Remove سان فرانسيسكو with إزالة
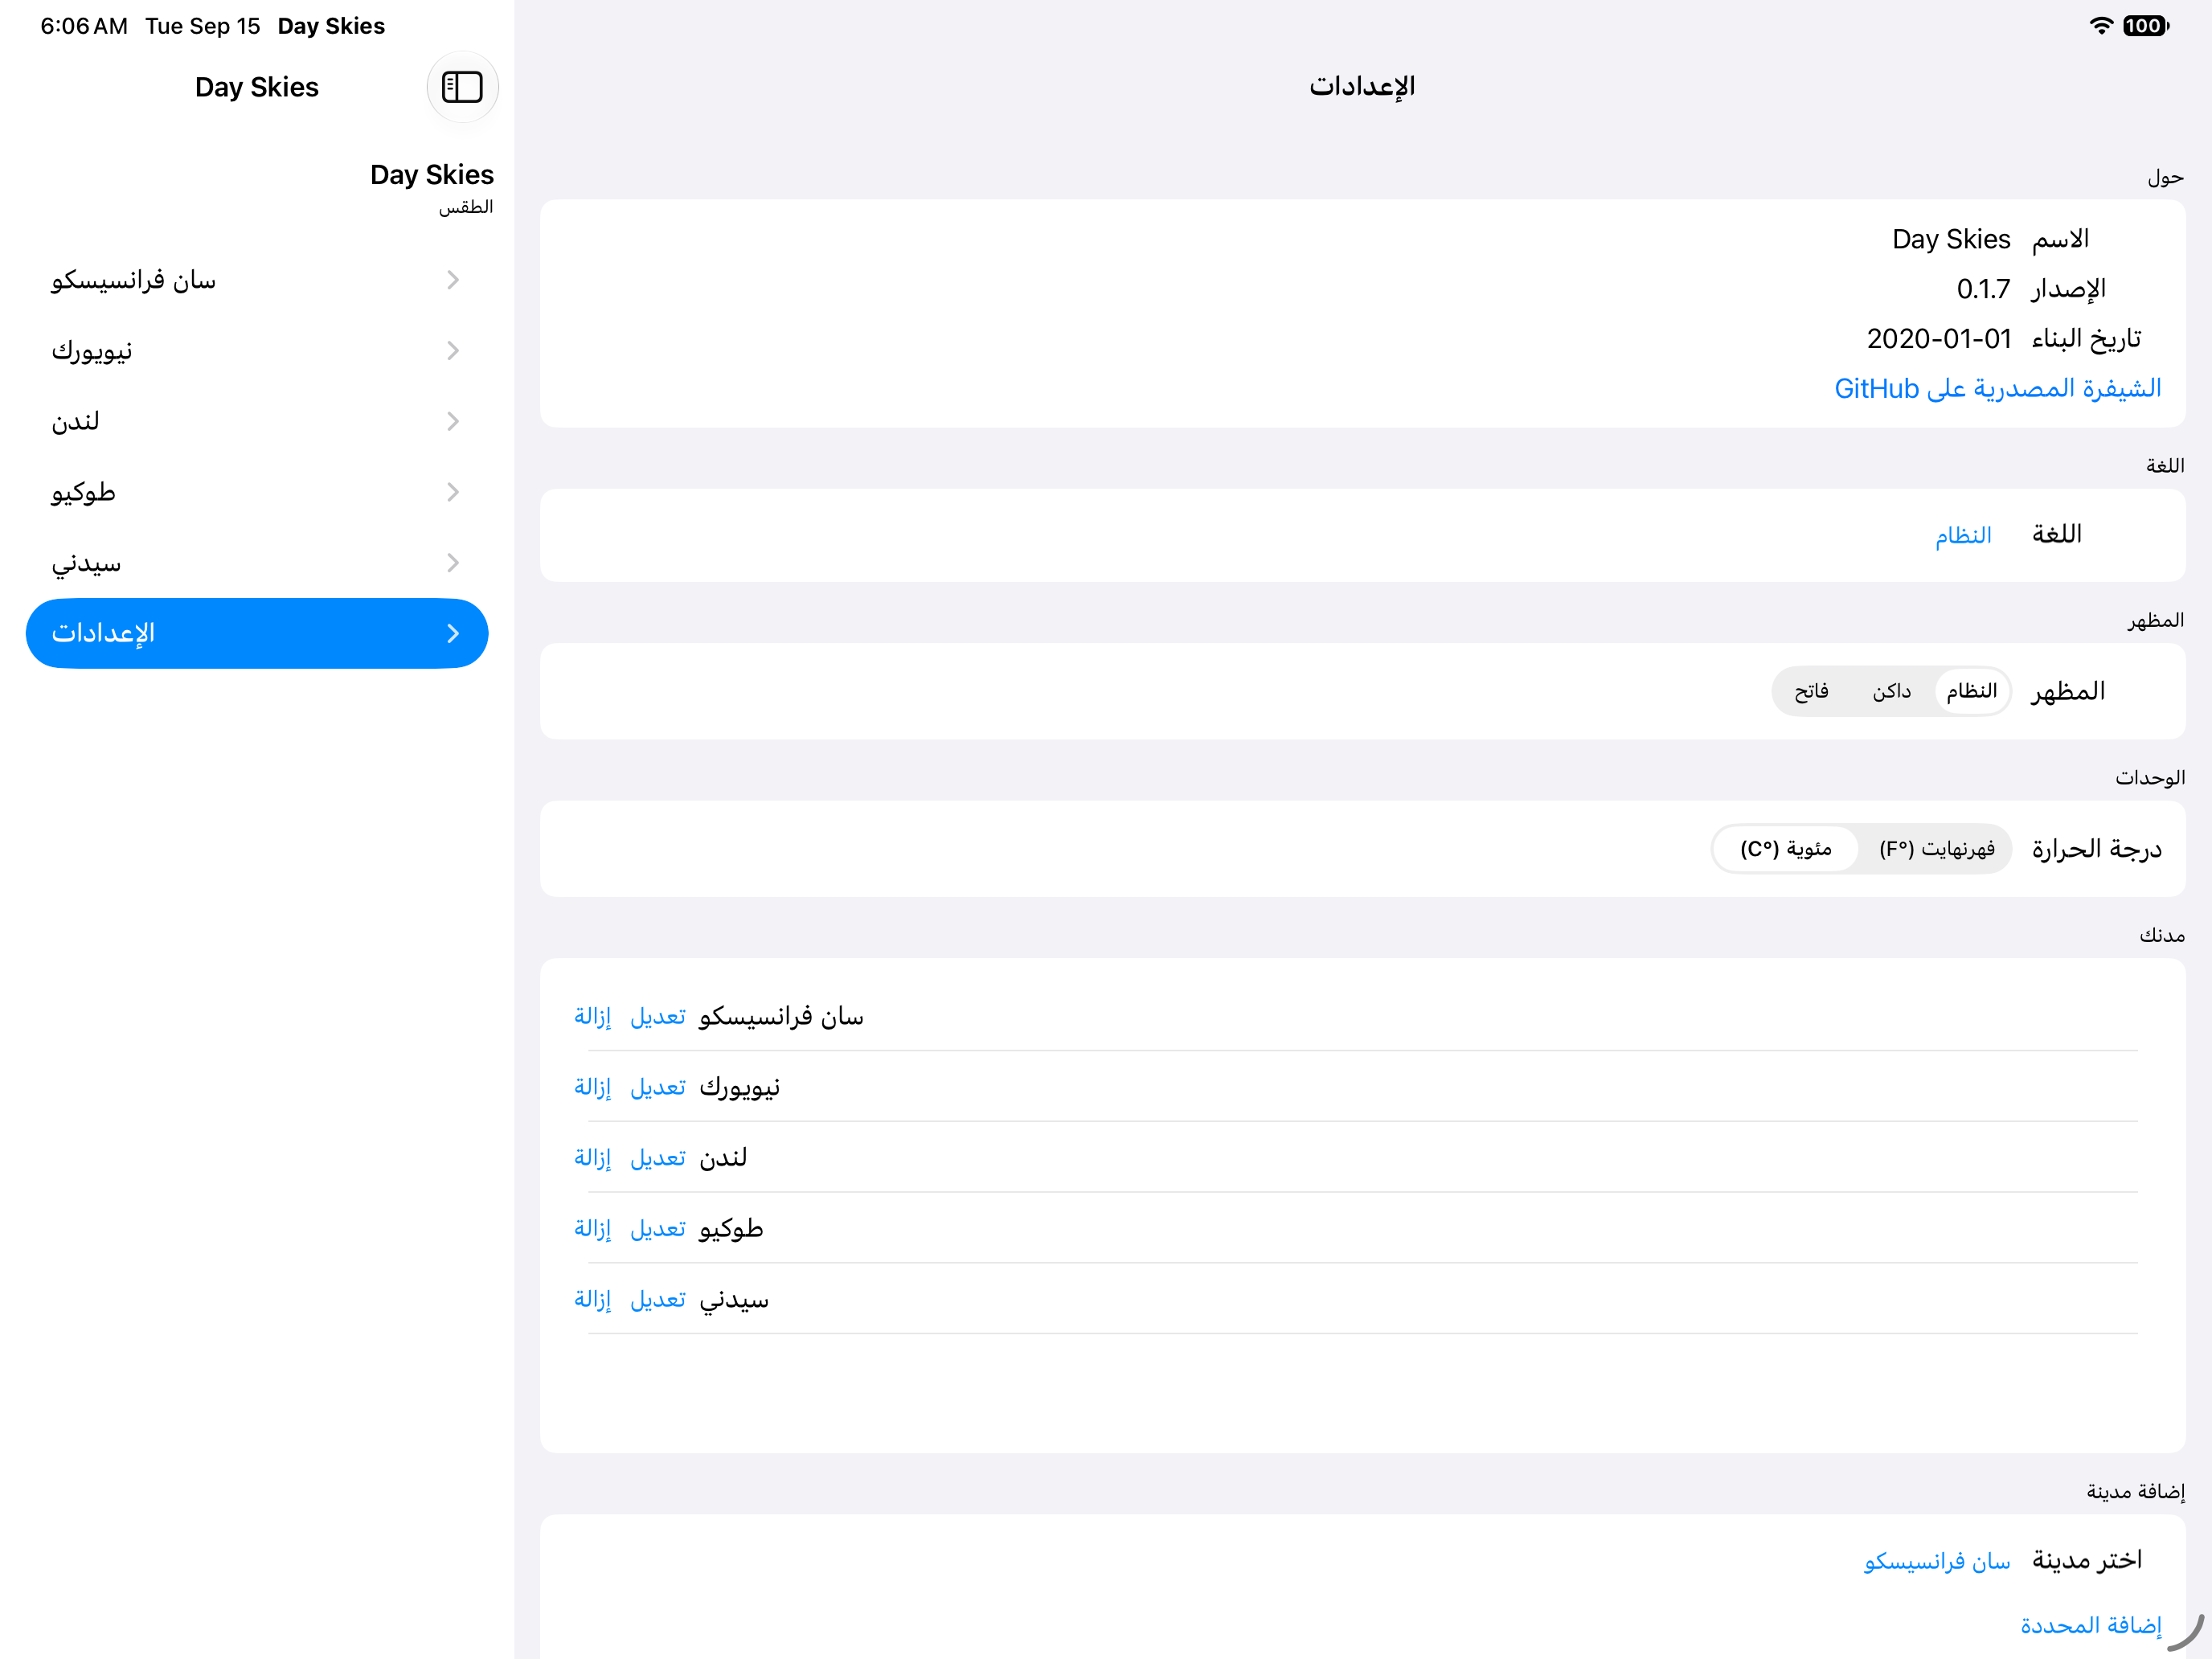2212x1659 pixels. click(592, 1017)
